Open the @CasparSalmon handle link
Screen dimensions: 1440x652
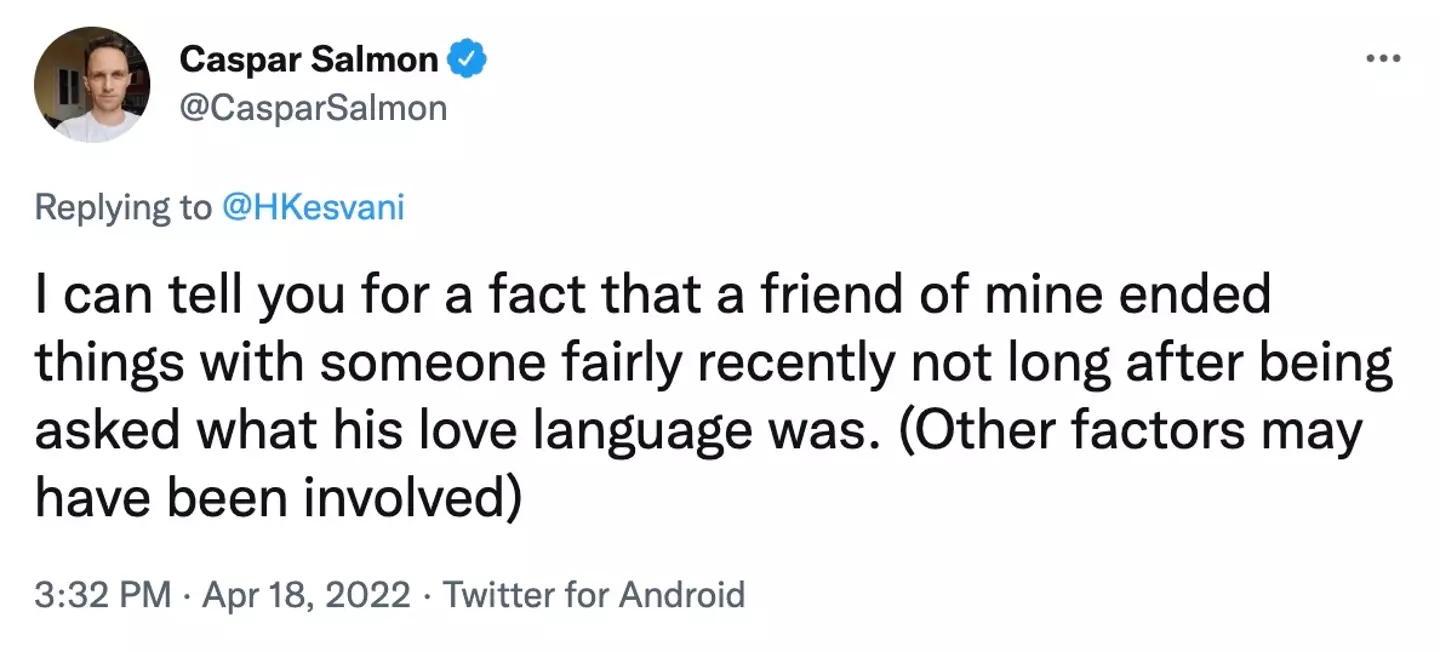[x=313, y=106]
